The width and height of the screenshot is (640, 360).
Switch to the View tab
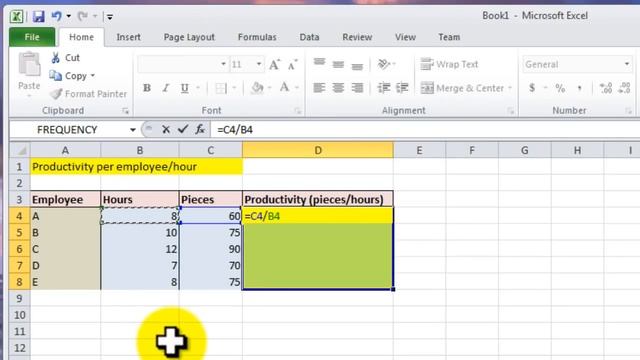click(405, 37)
